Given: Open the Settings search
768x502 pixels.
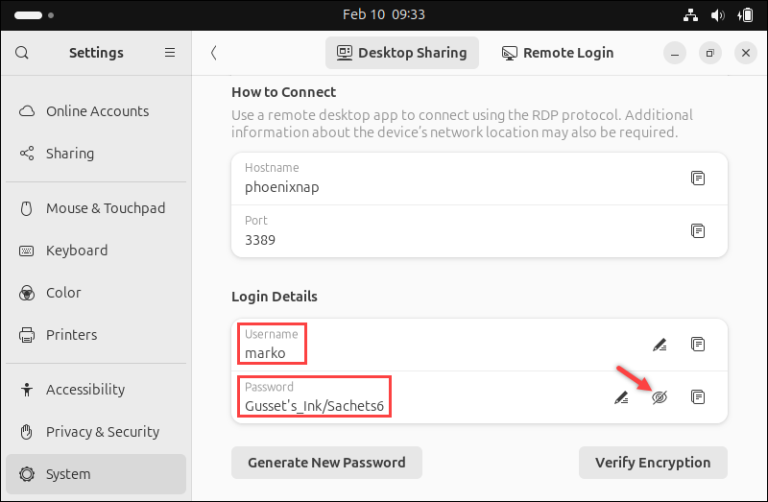Looking at the screenshot, I should (22, 53).
